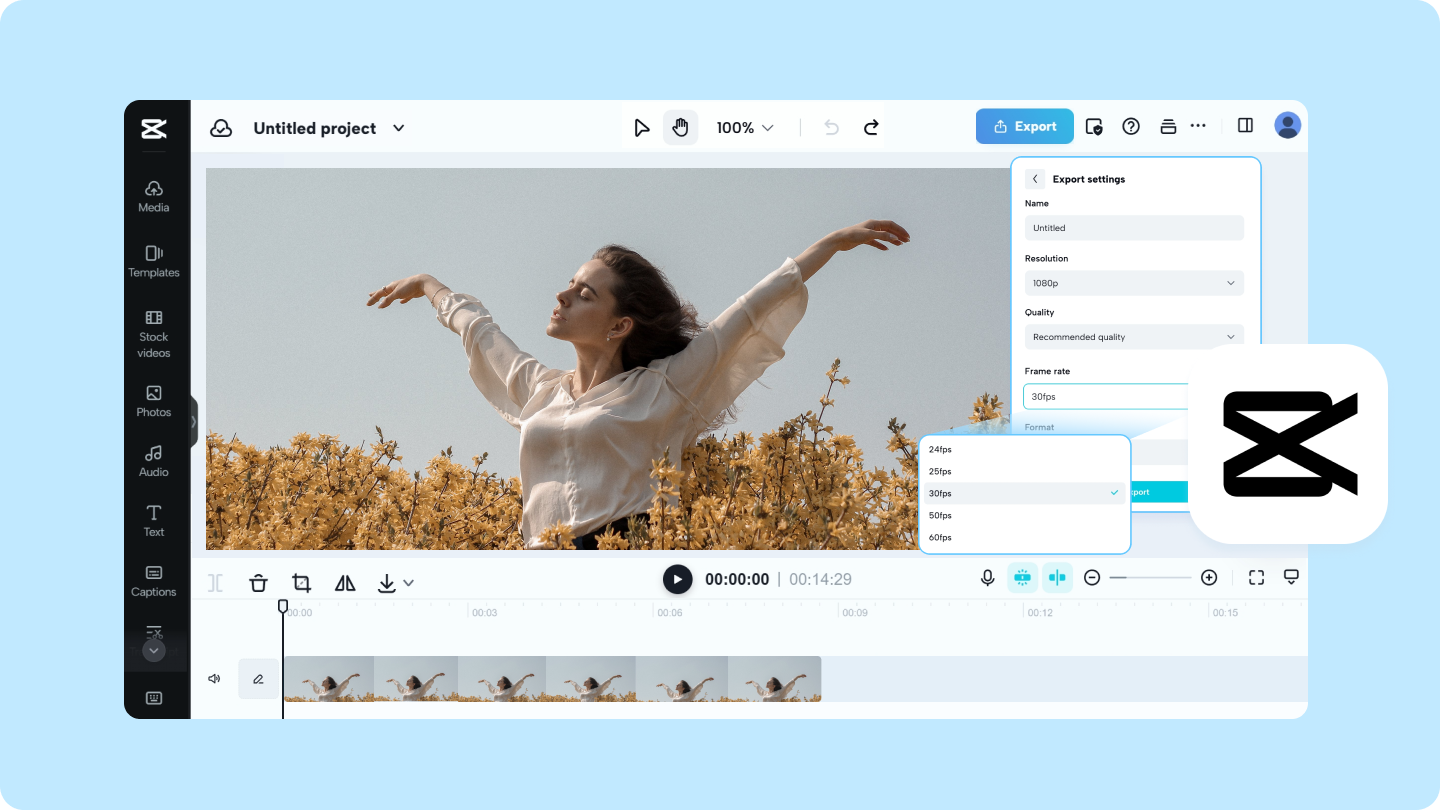This screenshot has height=810, width=1440.
Task: Choose 50fps from the frame rate list
Action: (x=1024, y=515)
